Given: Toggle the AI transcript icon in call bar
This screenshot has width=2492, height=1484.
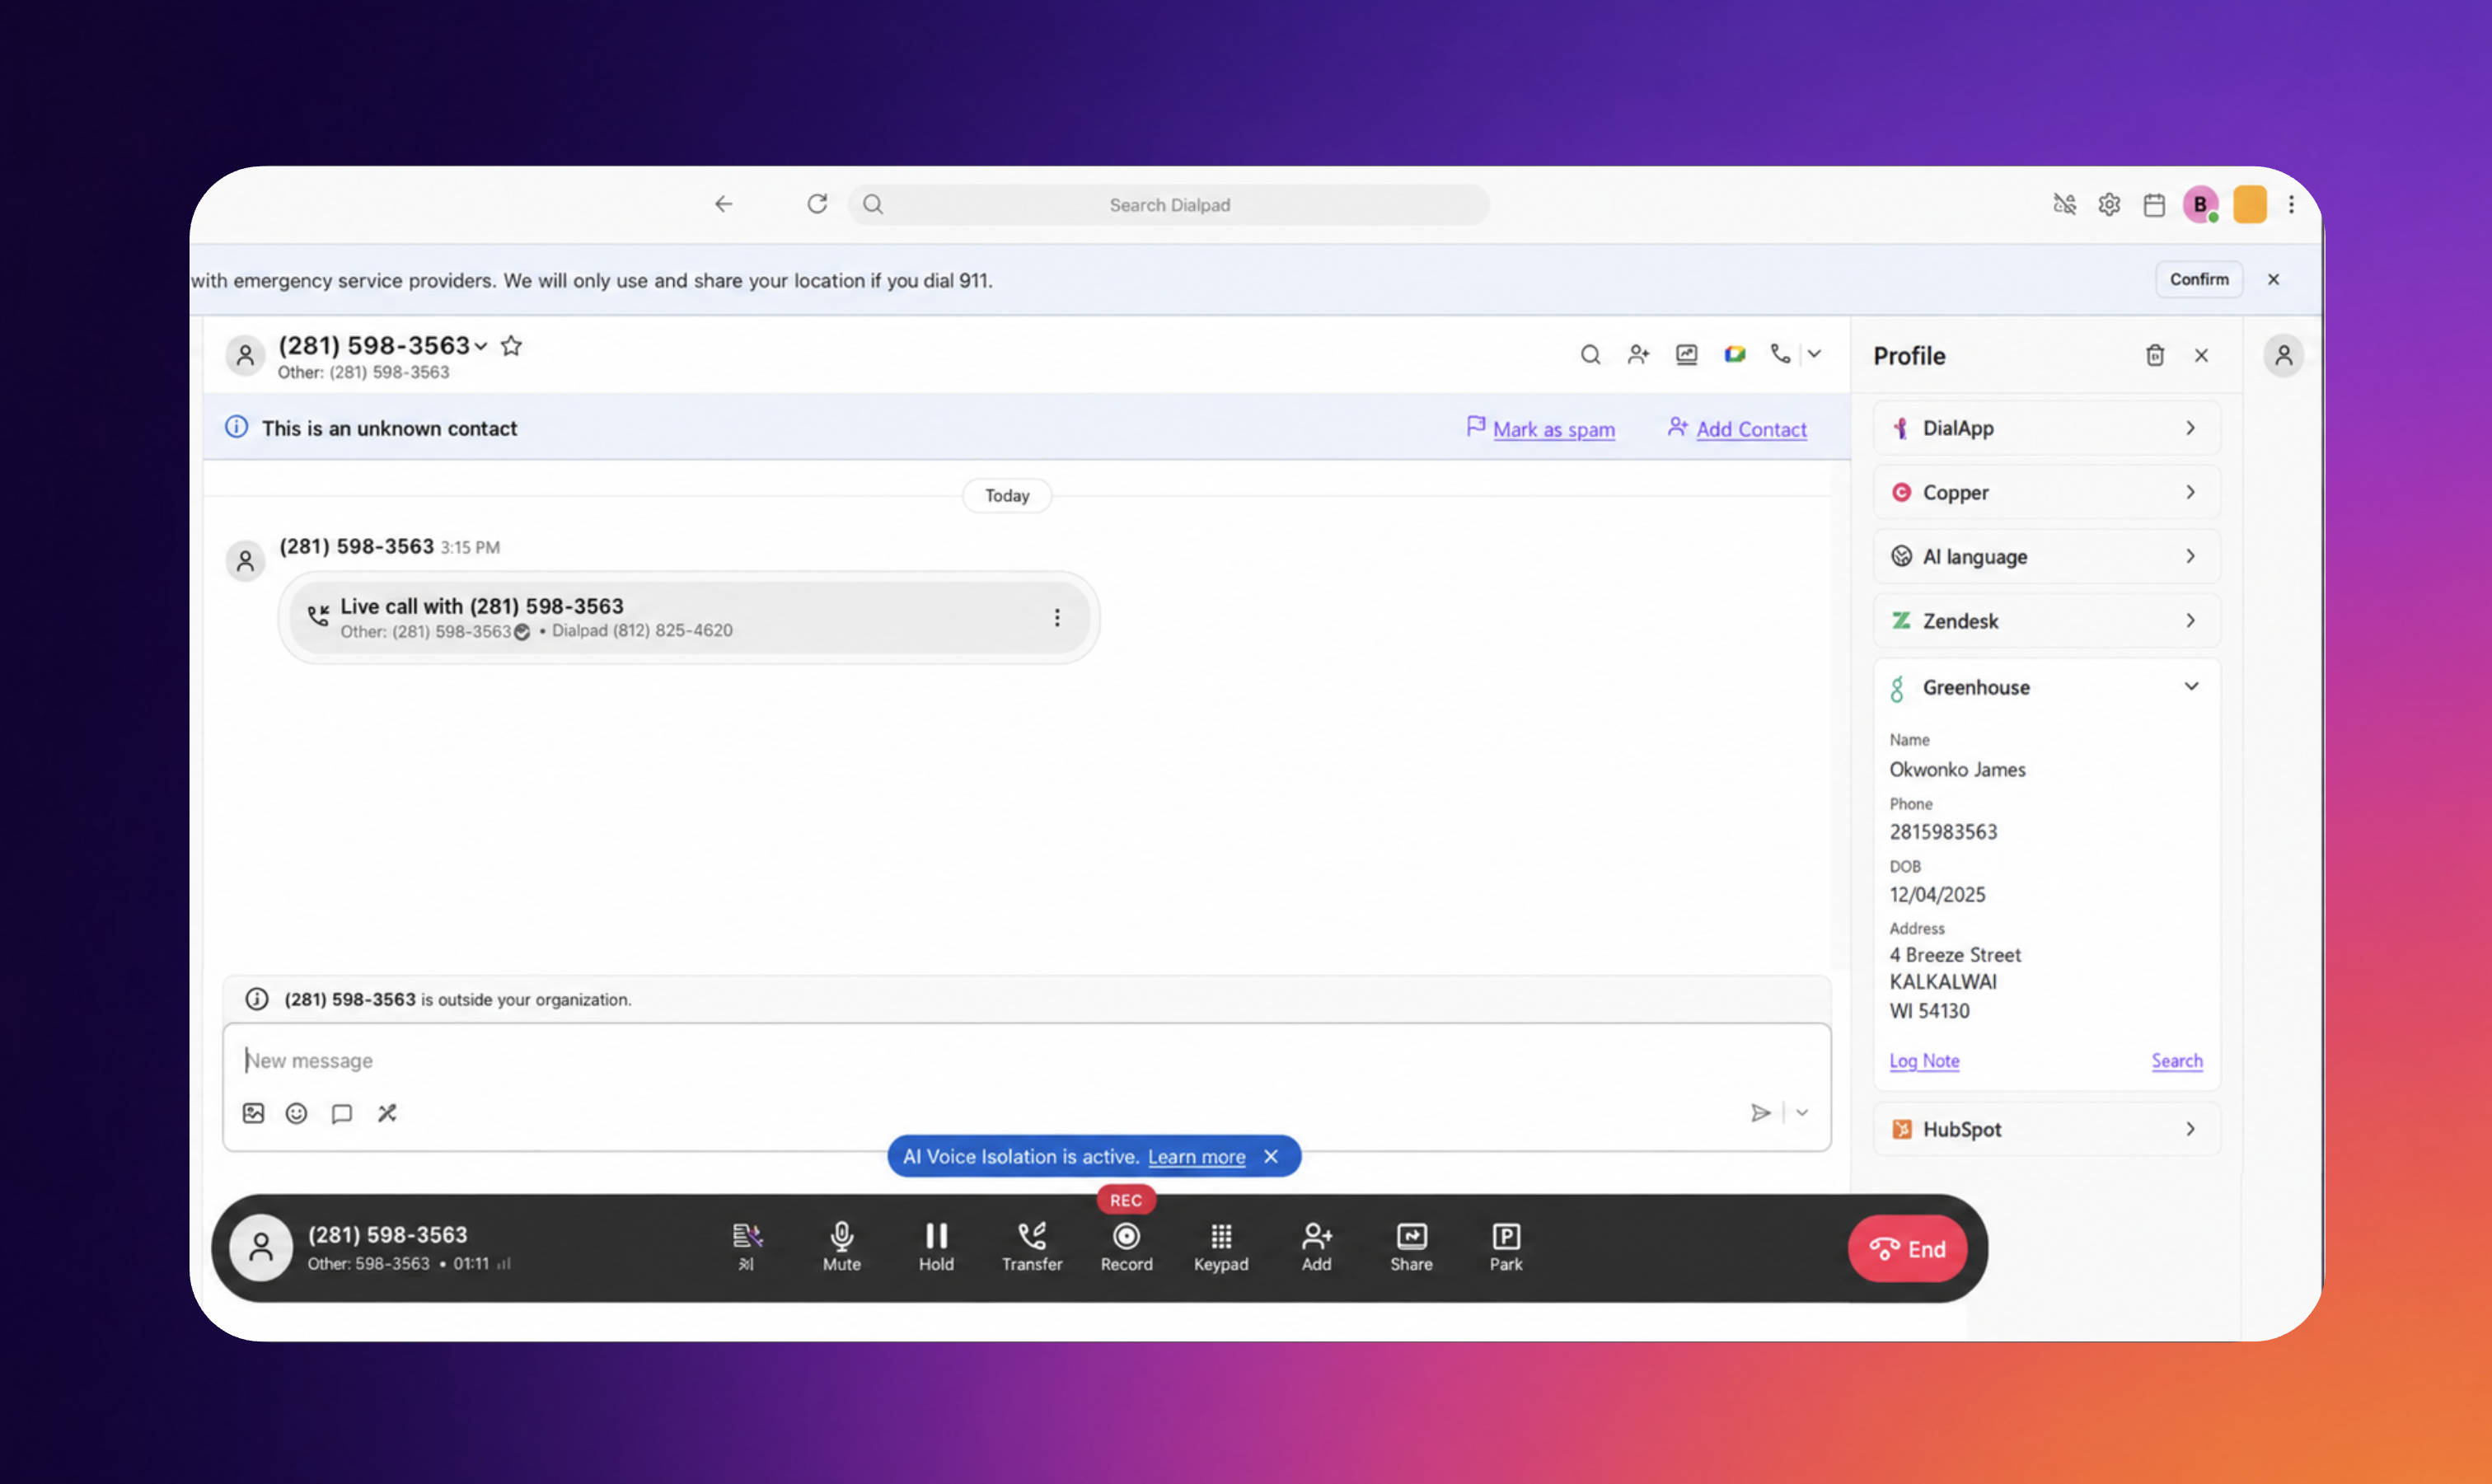Looking at the screenshot, I should click(x=746, y=1247).
